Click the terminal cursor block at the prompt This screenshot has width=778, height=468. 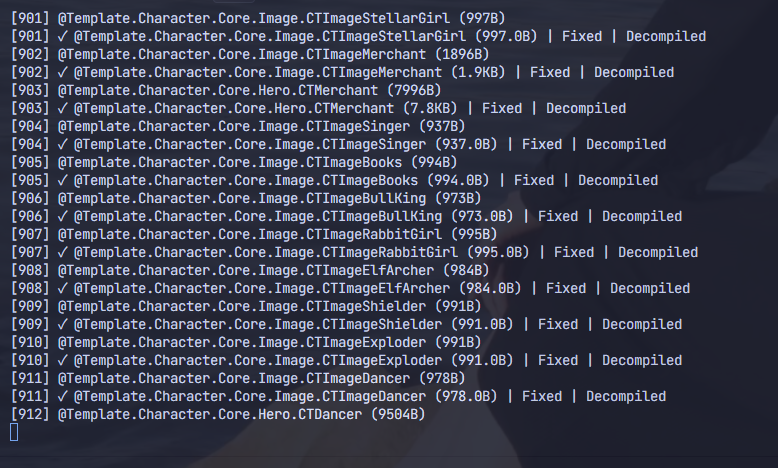coord(14,432)
